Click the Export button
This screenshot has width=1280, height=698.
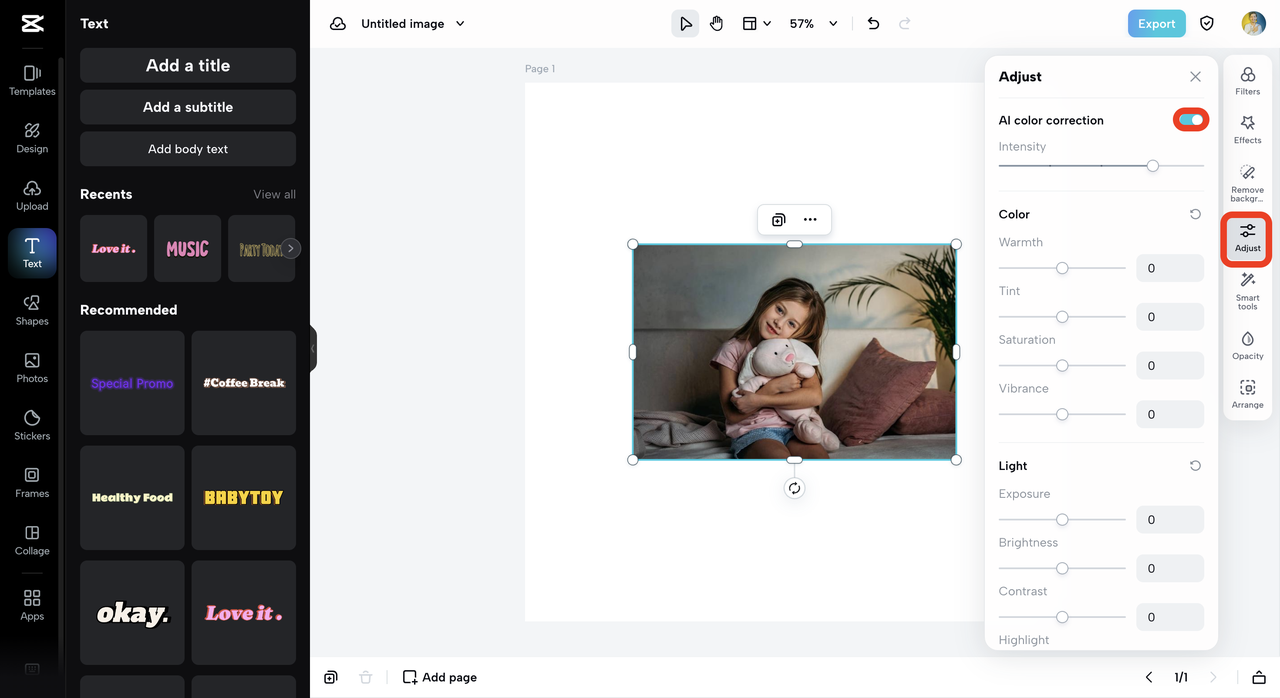[1156, 24]
